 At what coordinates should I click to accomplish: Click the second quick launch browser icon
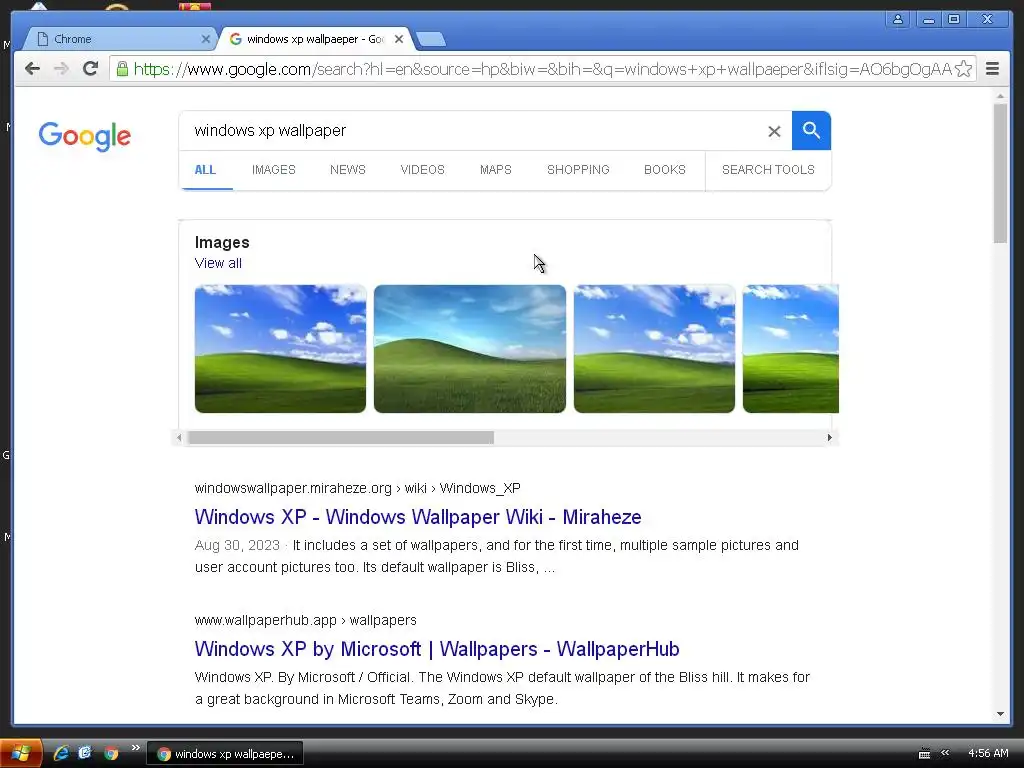tap(85, 753)
